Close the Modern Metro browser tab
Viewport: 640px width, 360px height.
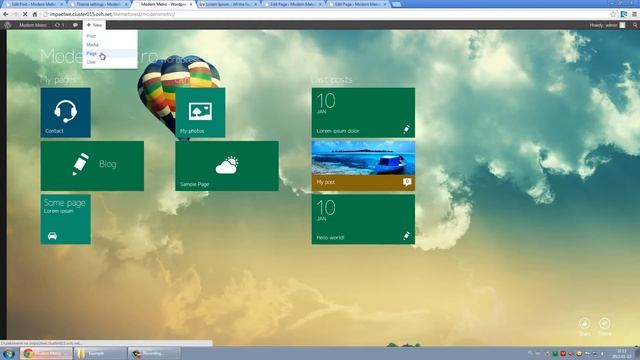click(x=191, y=4)
